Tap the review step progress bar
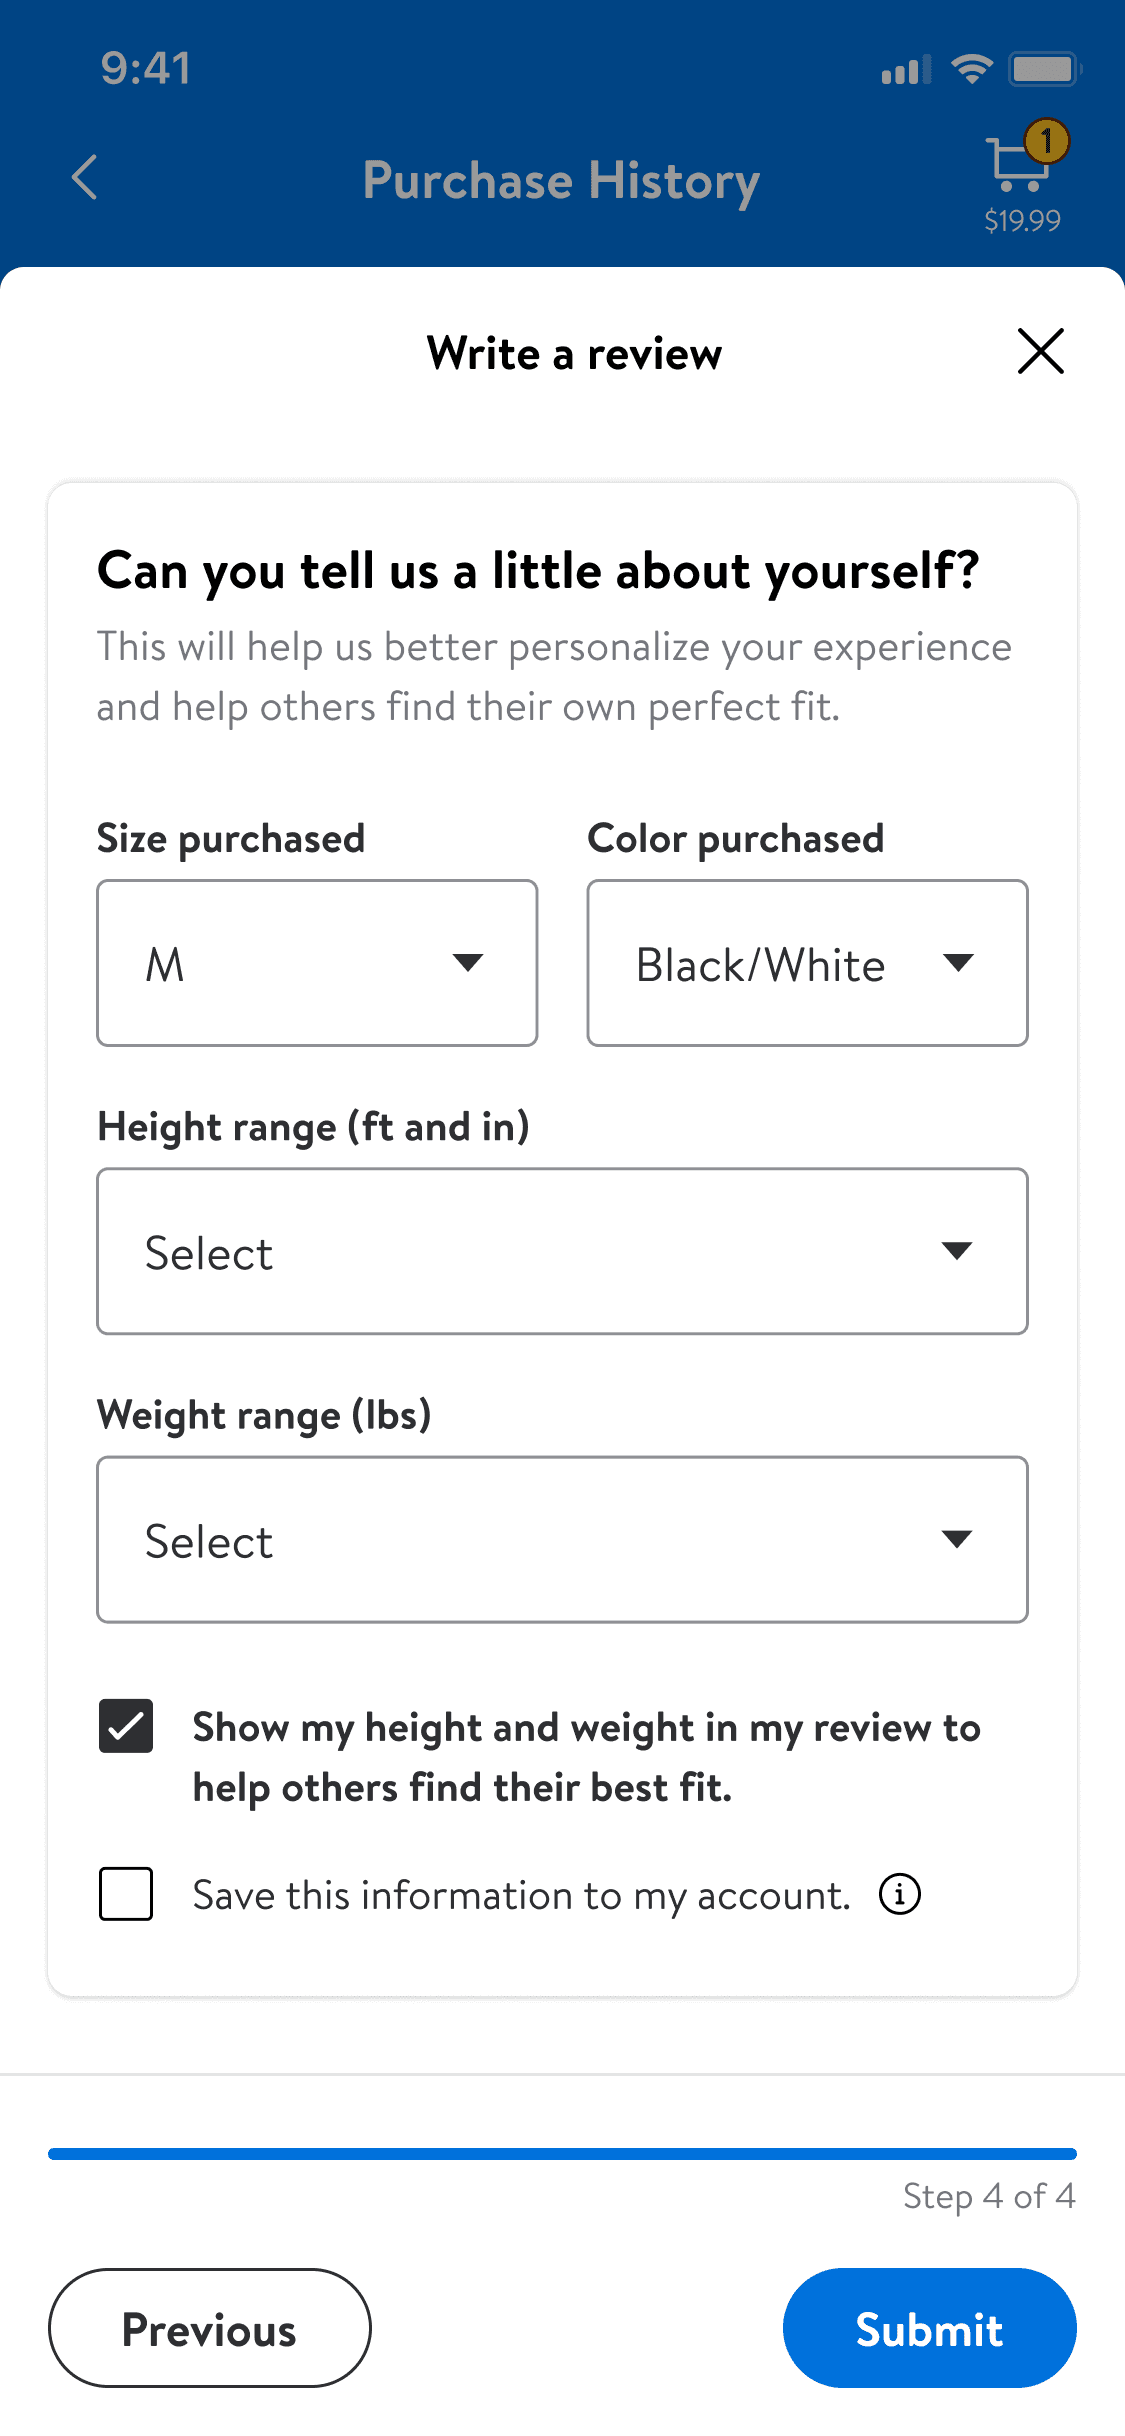 point(562,2153)
